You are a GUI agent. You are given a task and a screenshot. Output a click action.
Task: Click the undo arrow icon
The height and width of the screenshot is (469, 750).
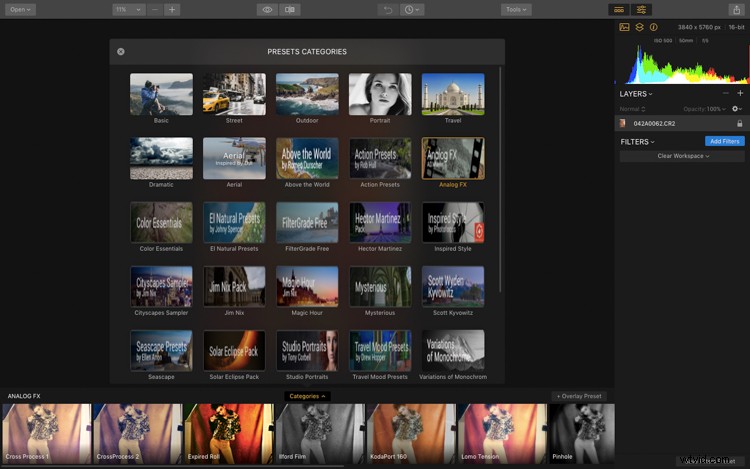point(388,10)
